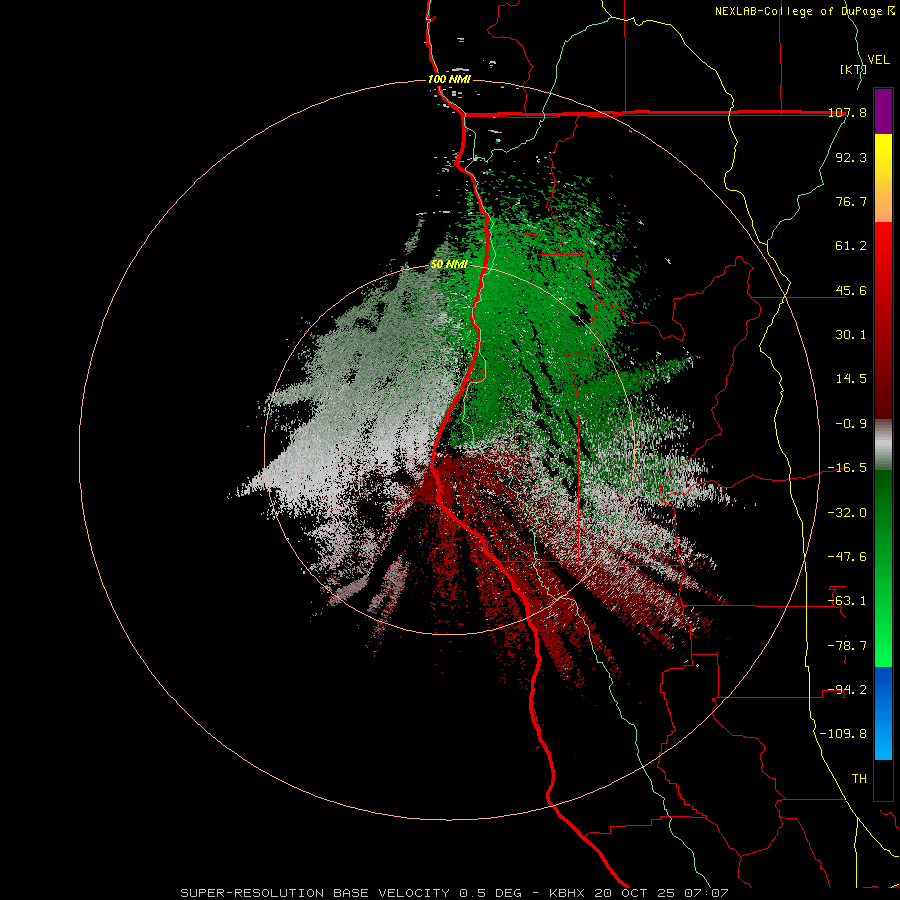Select the -94.2 legend value

[x=847, y=690]
